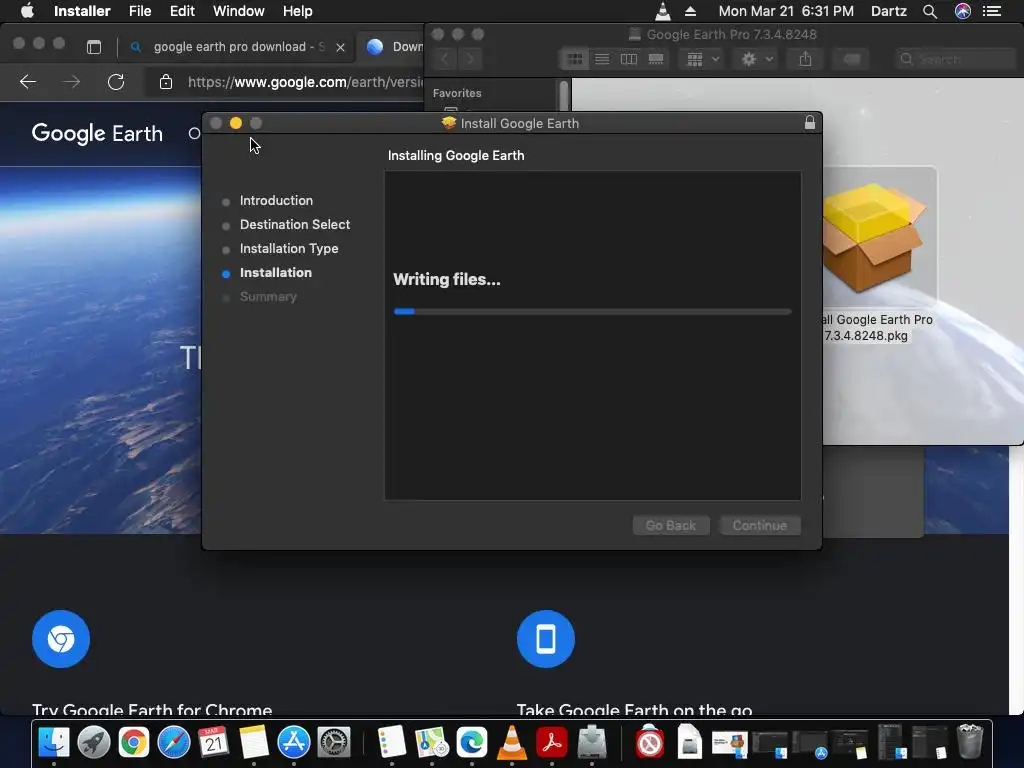Click the installation progress bar
Image resolution: width=1024 pixels, height=768 pixels.
coord(592,312)
